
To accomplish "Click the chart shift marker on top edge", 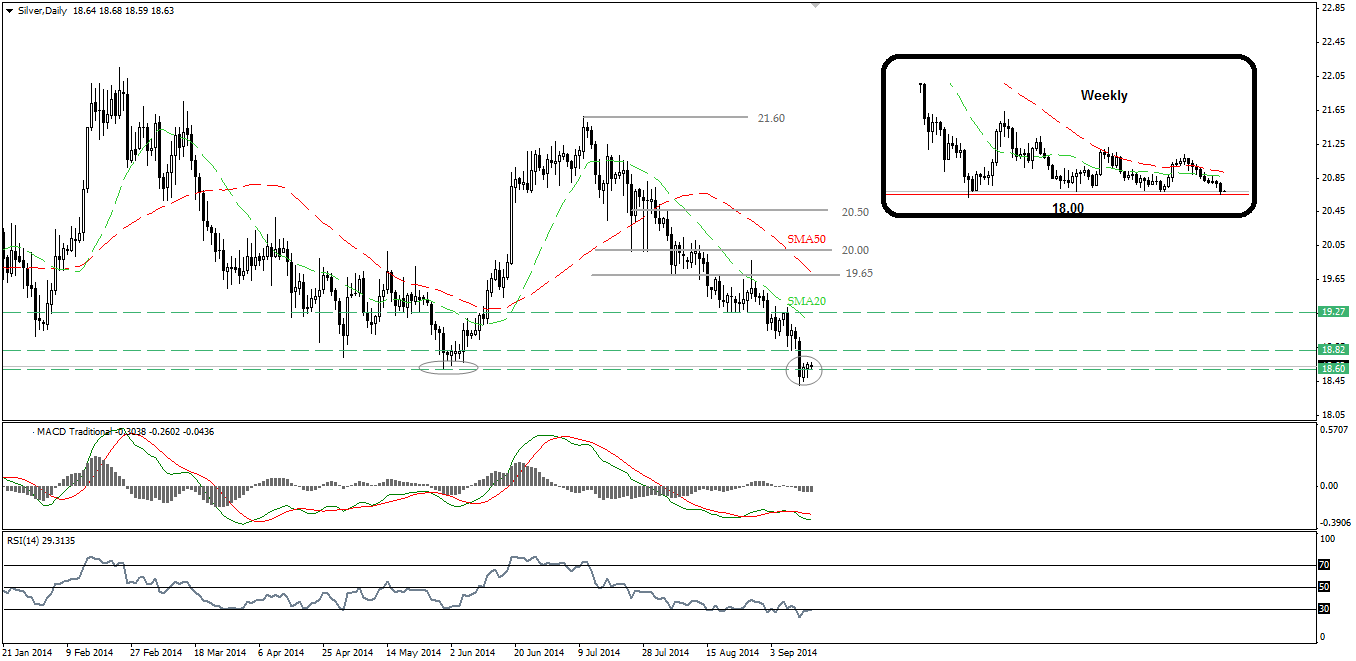I will (x=815, y=5).
